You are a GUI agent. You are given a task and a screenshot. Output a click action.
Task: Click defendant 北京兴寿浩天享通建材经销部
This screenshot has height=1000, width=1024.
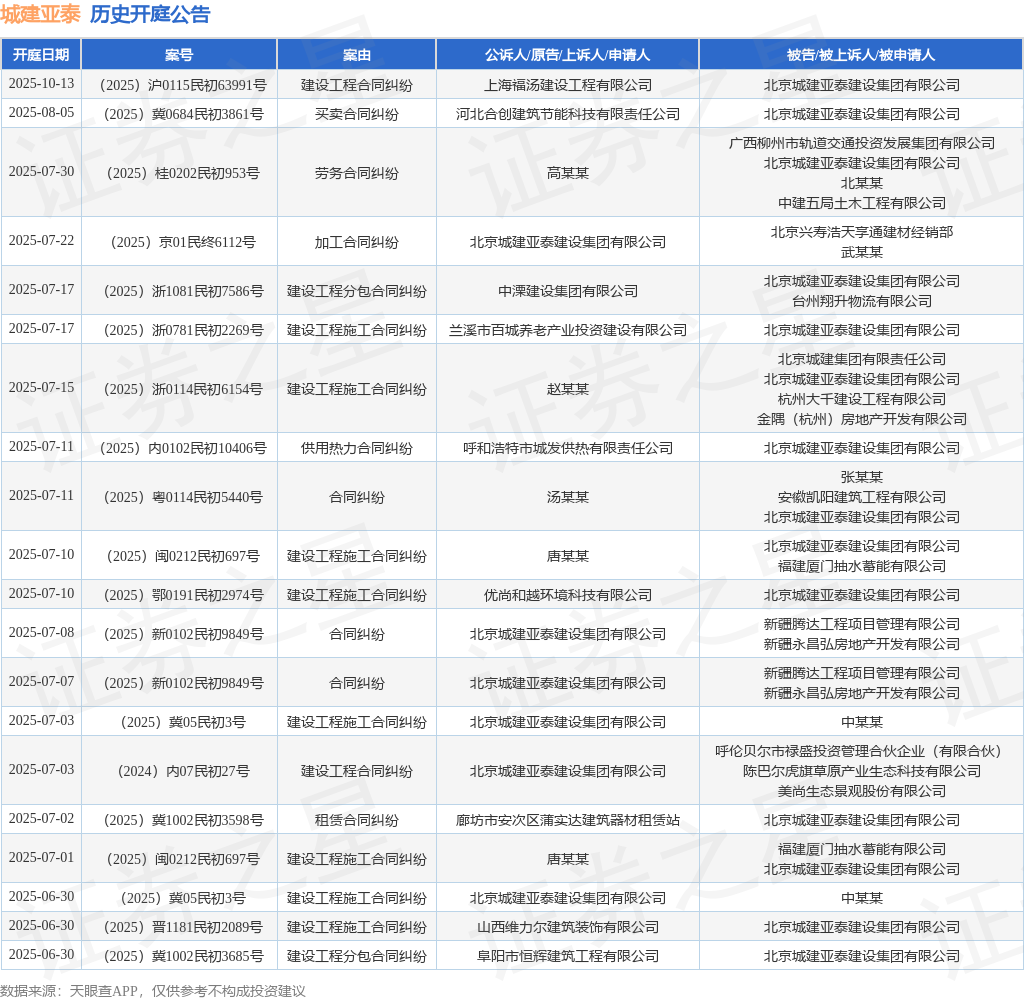[x=861, y=232]
